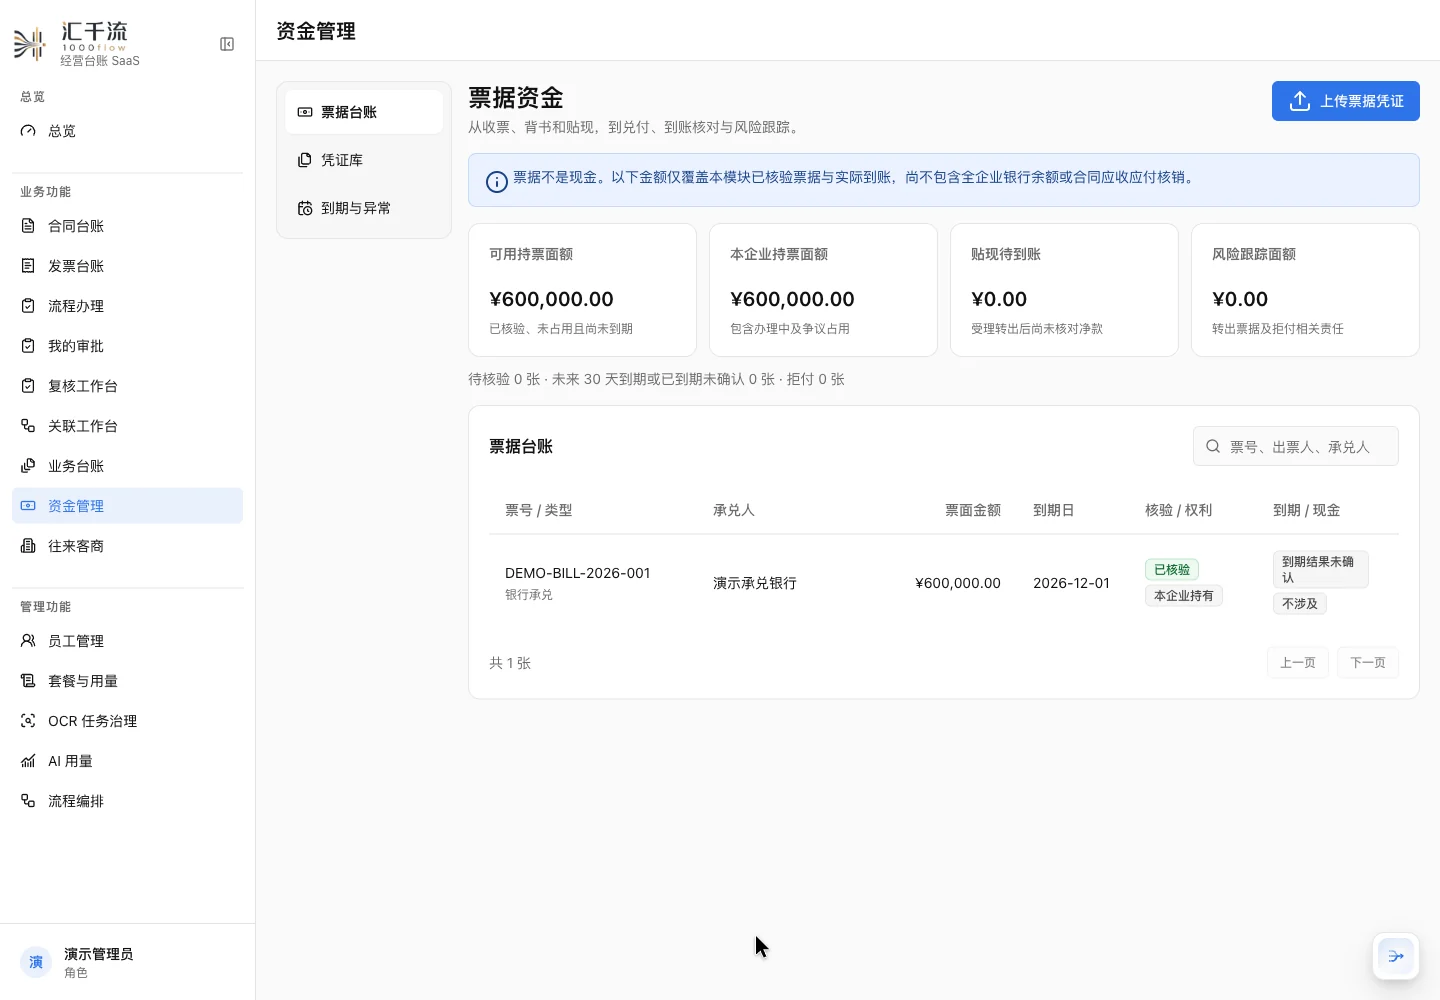The height and width of the screenshot is (1000, 1440).
Task: Click the due date 2026-12-01
Action: [1071, 583]
